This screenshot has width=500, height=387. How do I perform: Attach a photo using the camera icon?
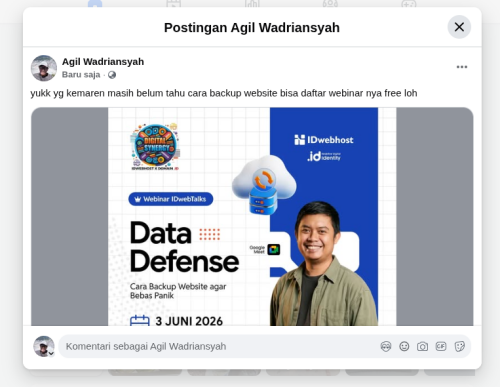click(422, 347)
